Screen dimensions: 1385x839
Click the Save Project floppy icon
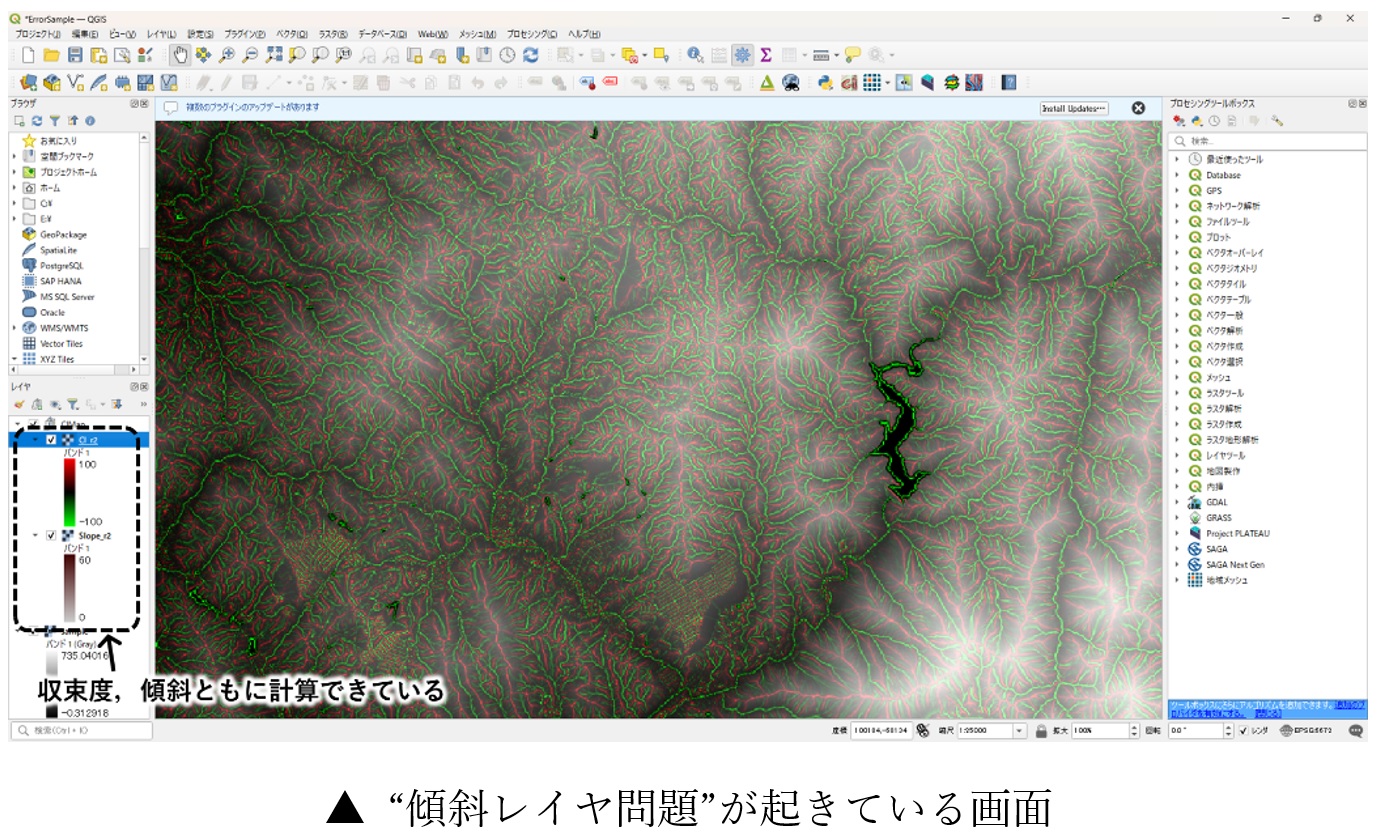pos(75,55)
